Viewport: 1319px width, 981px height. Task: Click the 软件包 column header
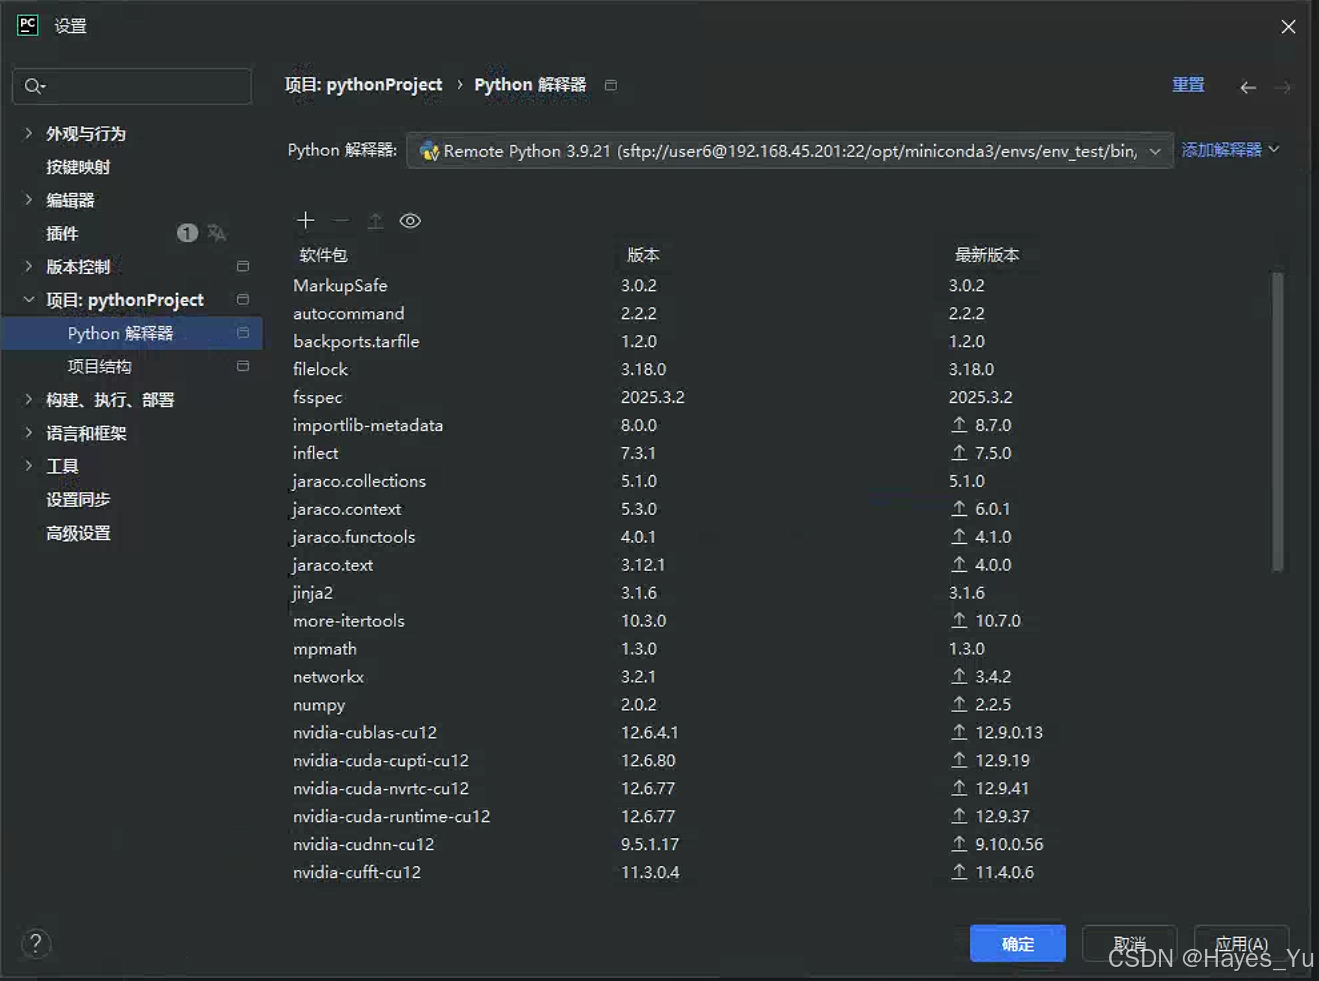(x=323, y=255)
